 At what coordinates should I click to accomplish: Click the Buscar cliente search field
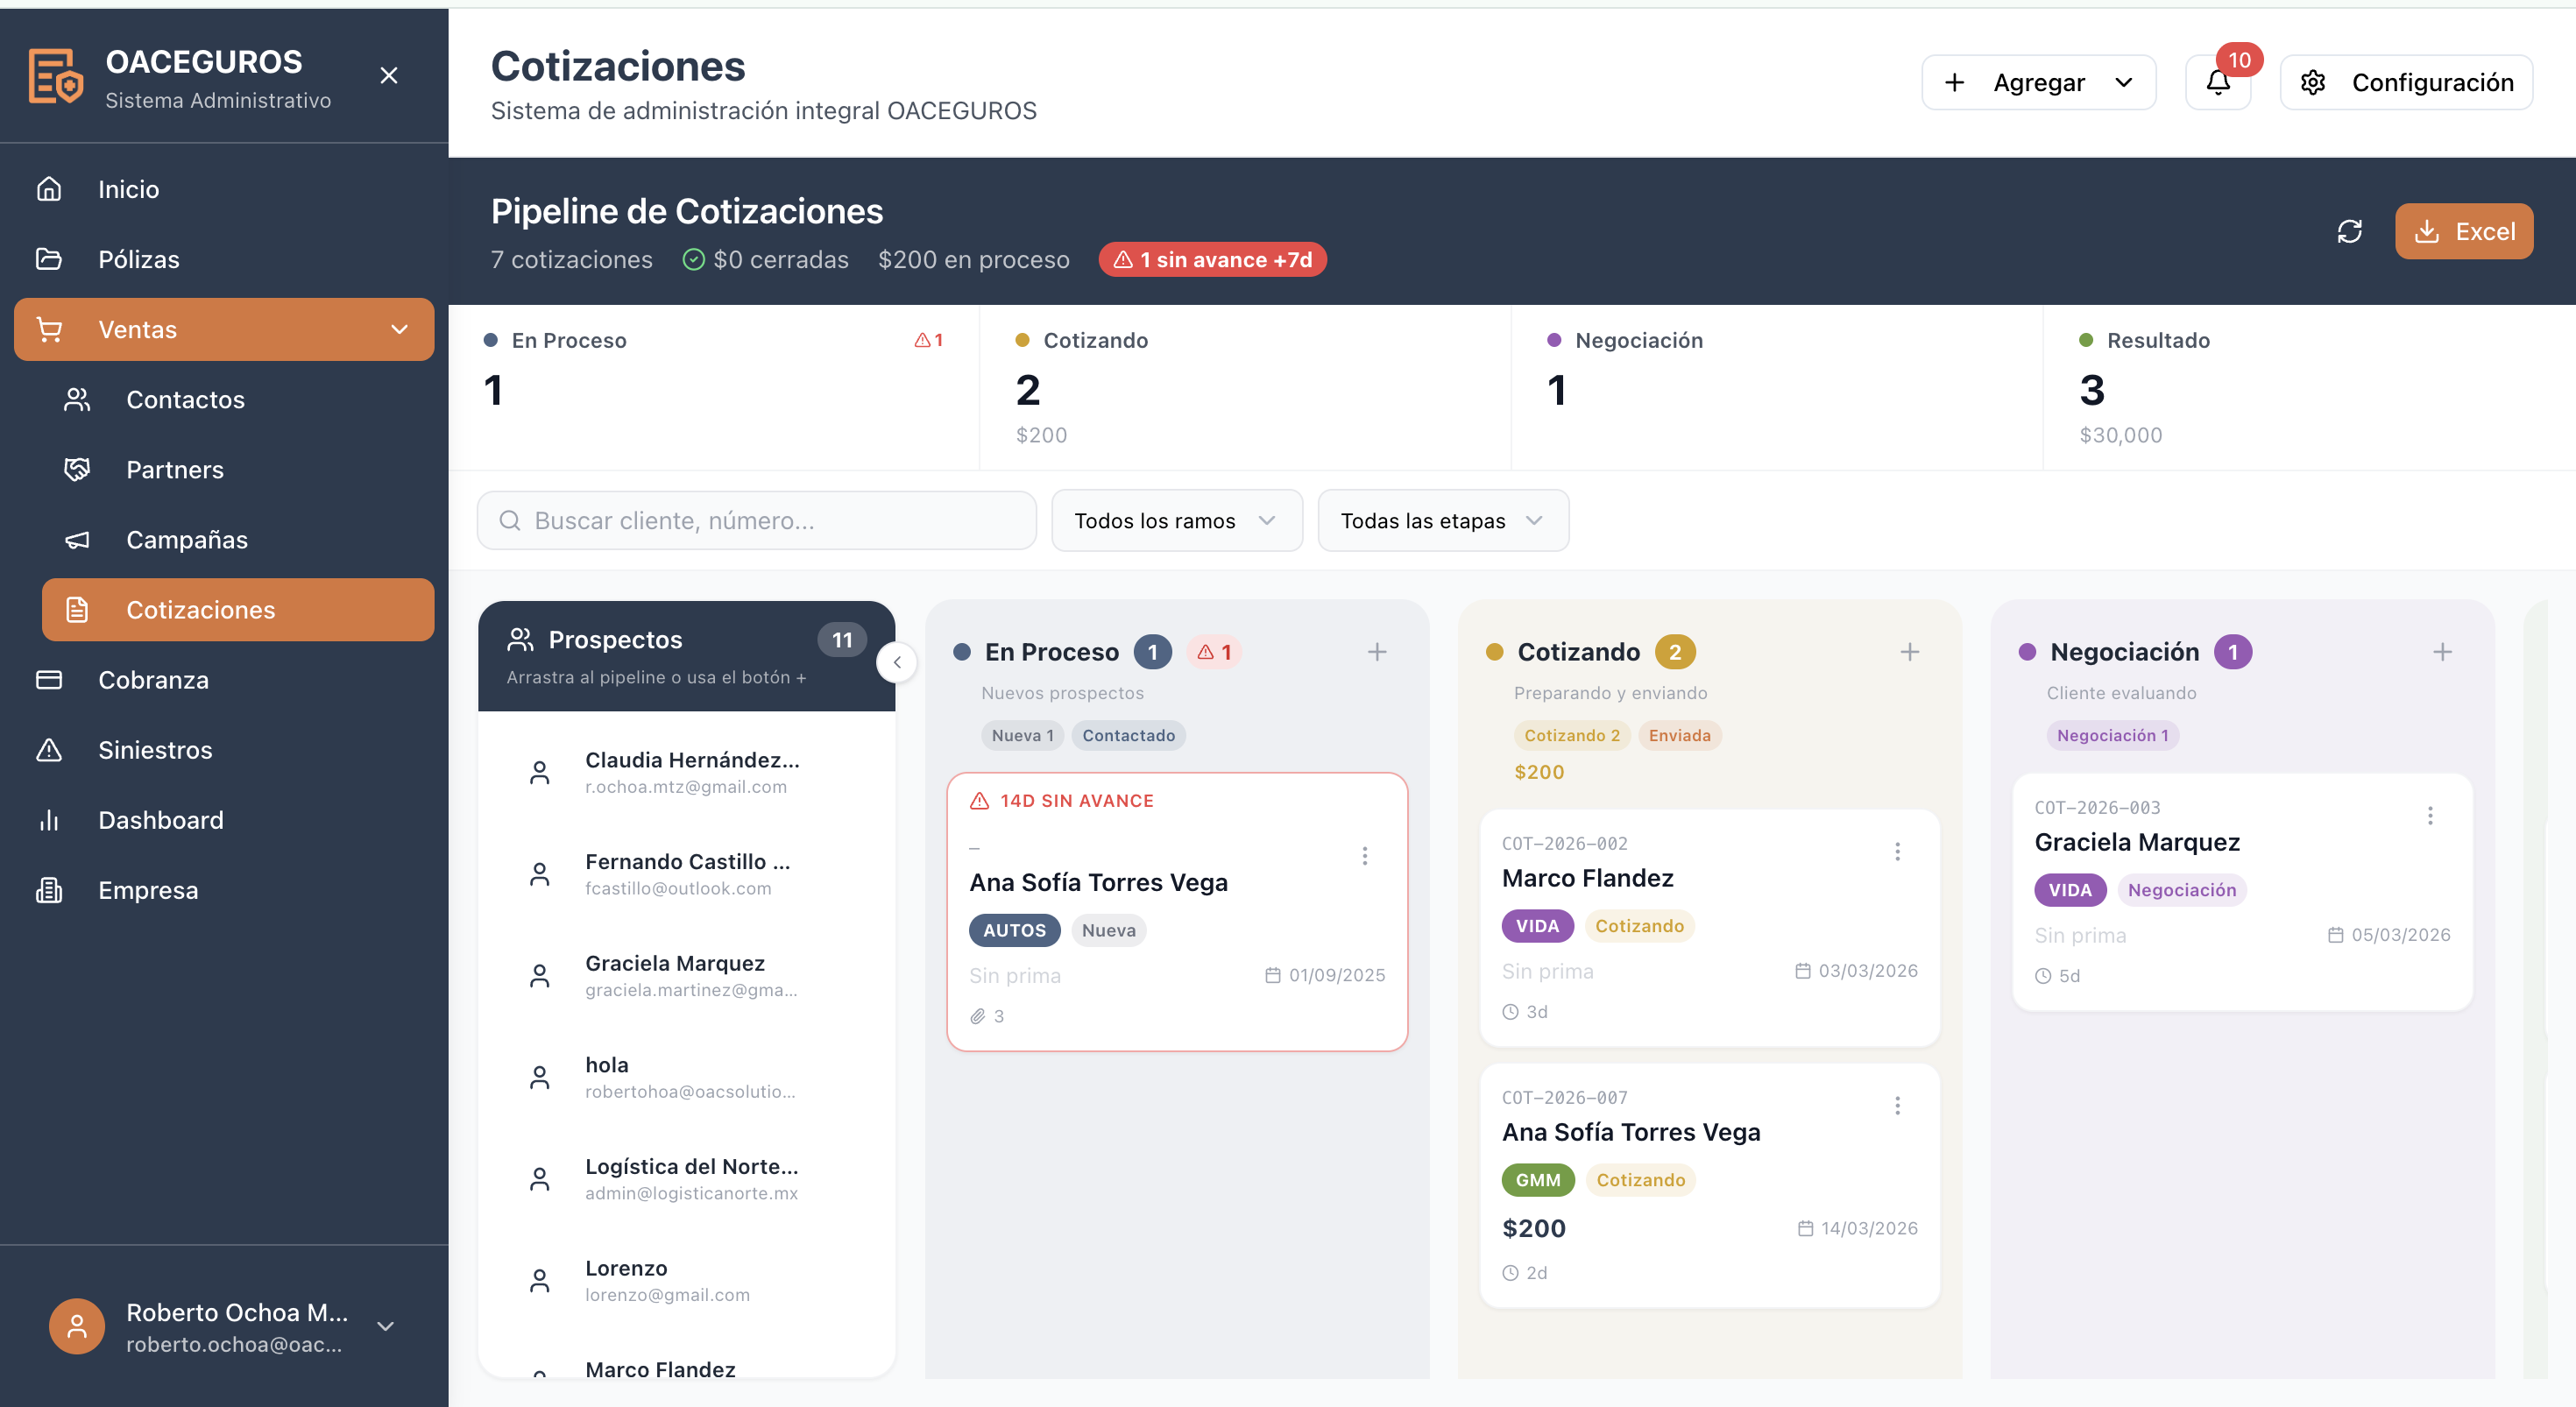coord(757,520)
